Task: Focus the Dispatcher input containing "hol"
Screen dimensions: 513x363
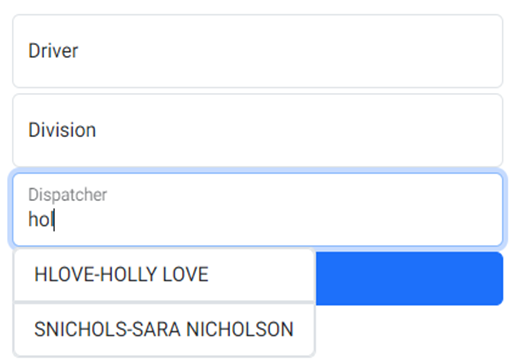Action: [257, 210]
